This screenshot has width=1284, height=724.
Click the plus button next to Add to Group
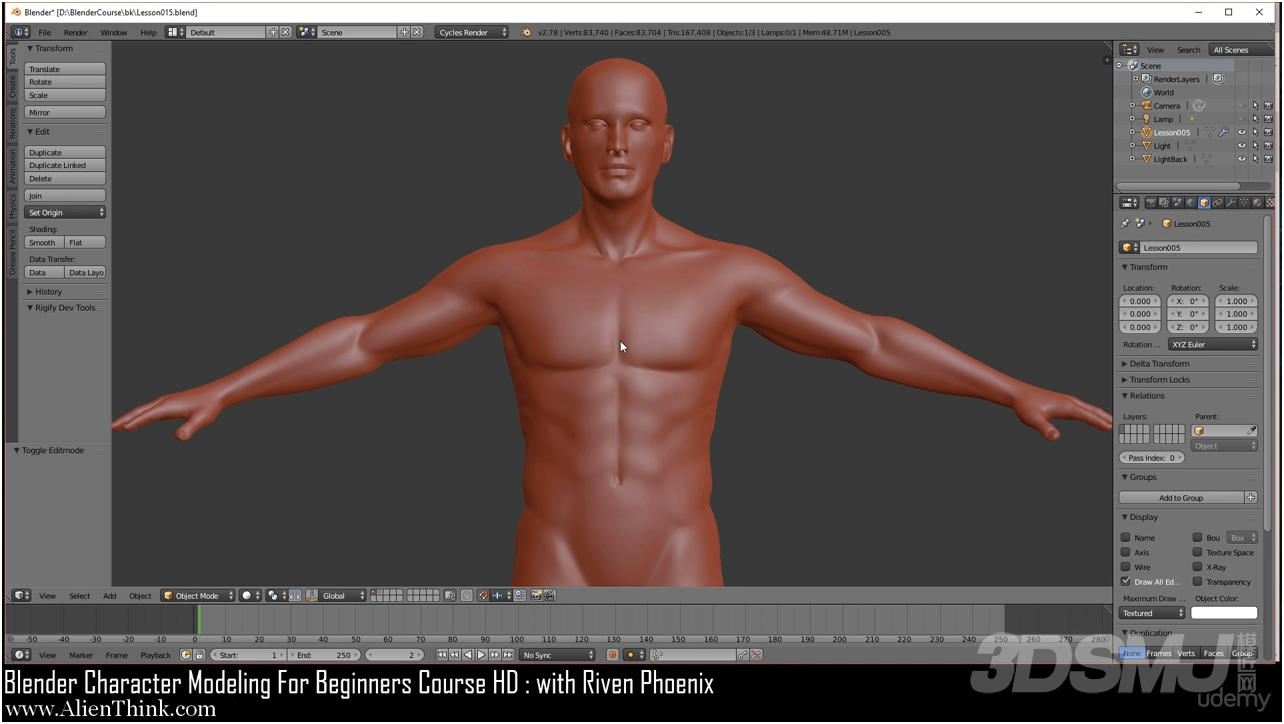[1250, 497]
